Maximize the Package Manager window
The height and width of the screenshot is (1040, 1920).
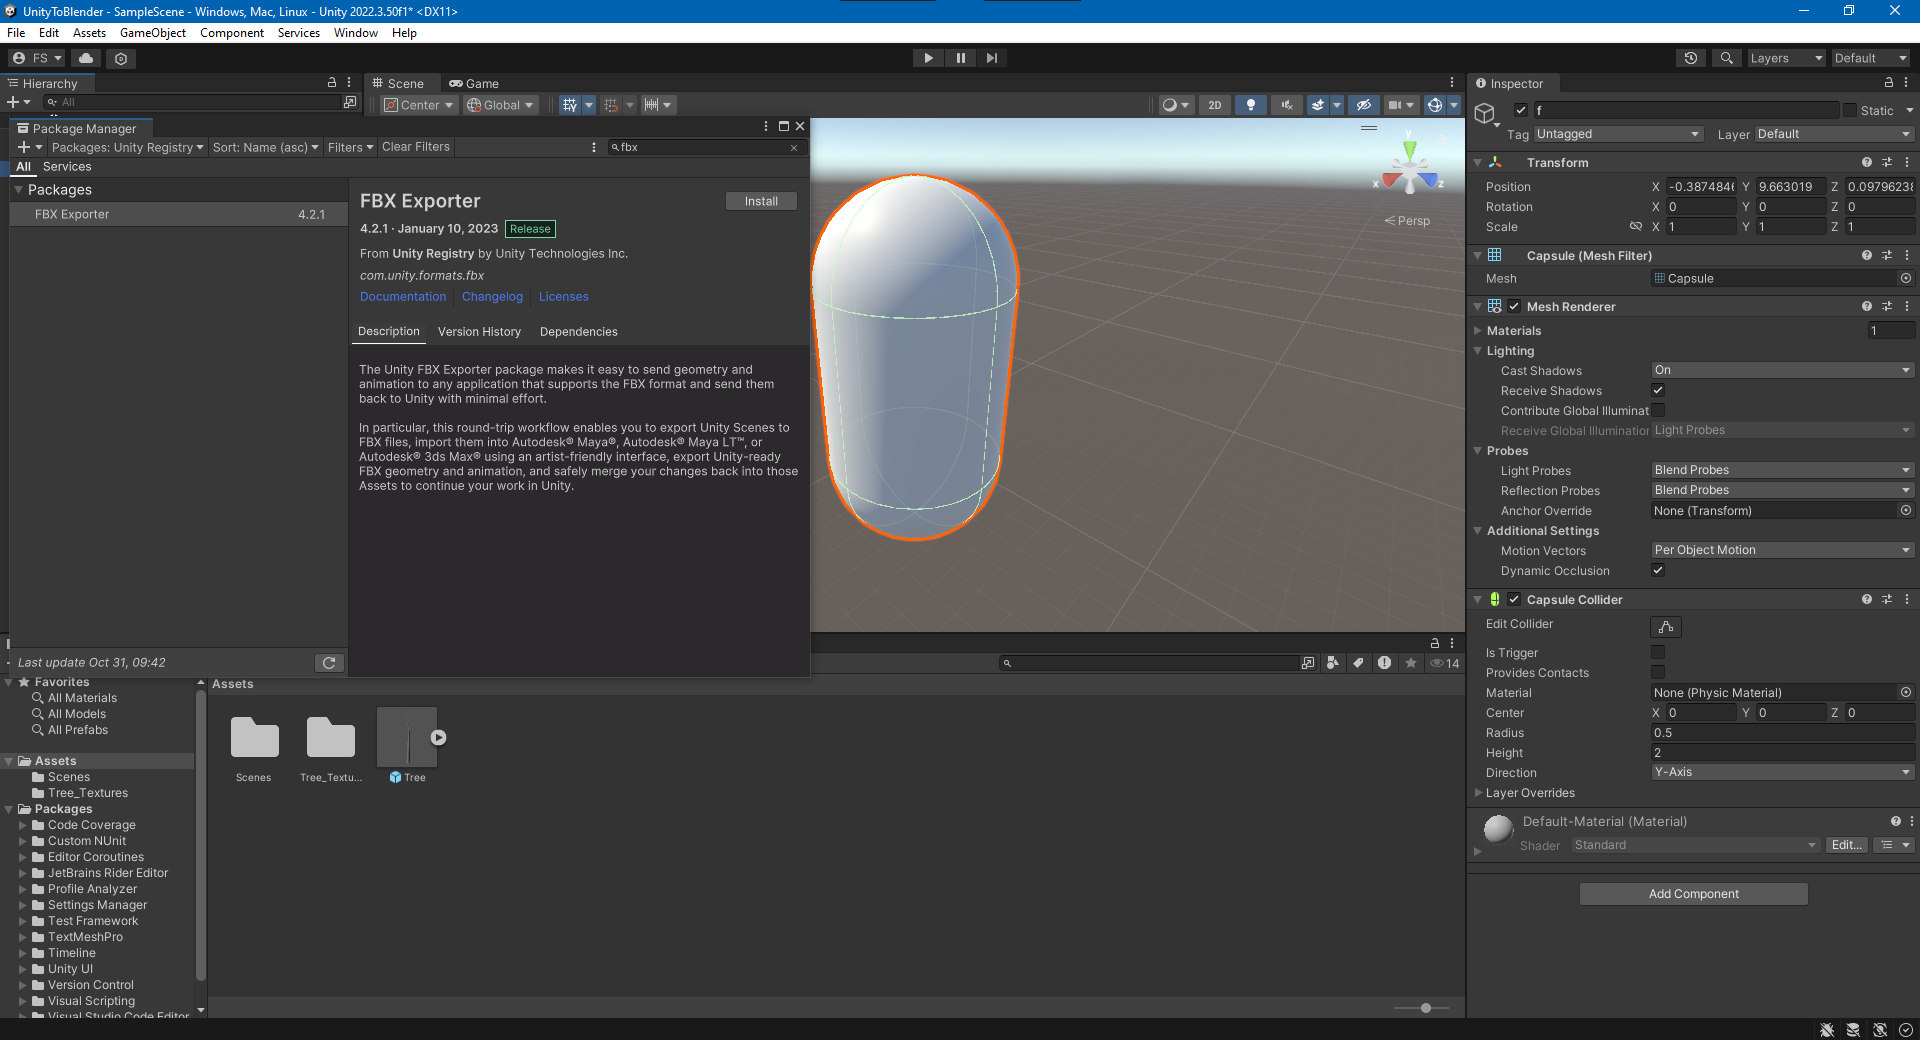[784, 126]
